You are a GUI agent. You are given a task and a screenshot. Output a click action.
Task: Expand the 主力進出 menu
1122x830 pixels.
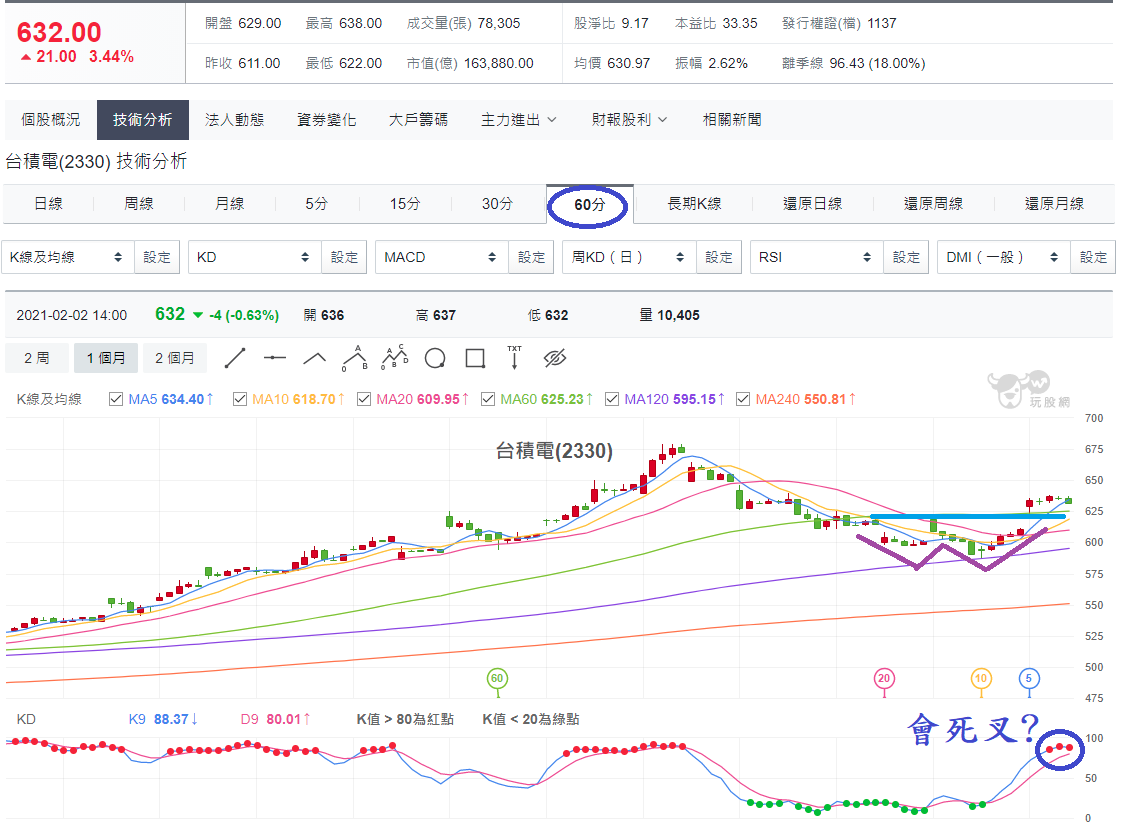tap(518, 120)
